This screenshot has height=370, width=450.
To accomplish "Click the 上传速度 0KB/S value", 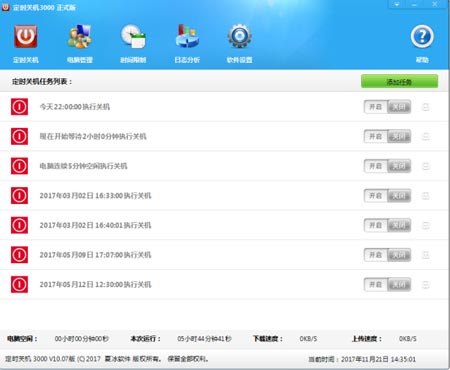I will pyautogui.click(x=408, y=339).
